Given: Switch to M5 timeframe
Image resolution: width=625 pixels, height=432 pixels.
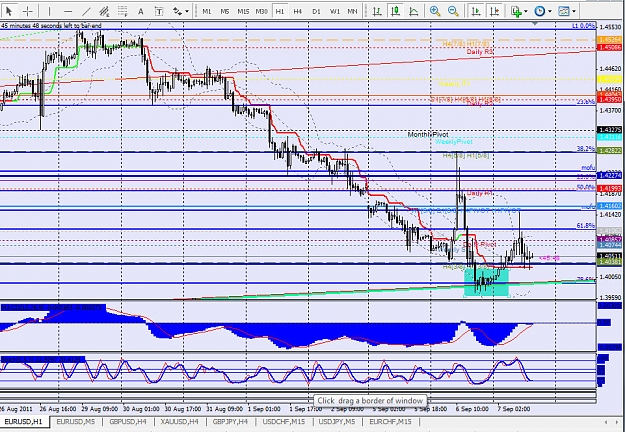Looking at the screenshot, I should [x=225, y=11].
